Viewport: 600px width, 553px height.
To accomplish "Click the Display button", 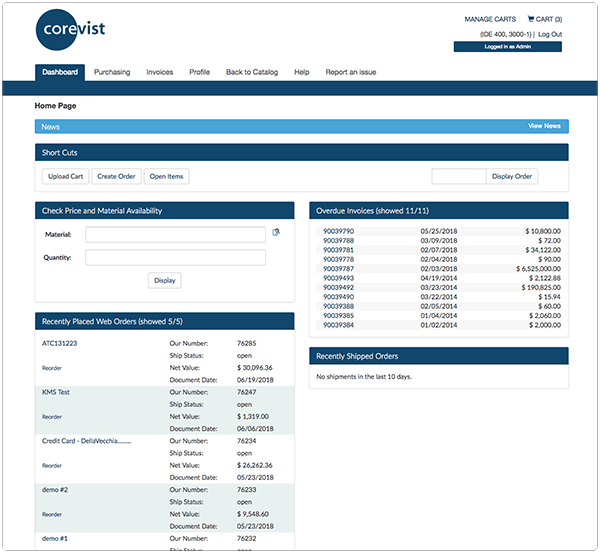I will pyautogui.click(x=165, y=281).
